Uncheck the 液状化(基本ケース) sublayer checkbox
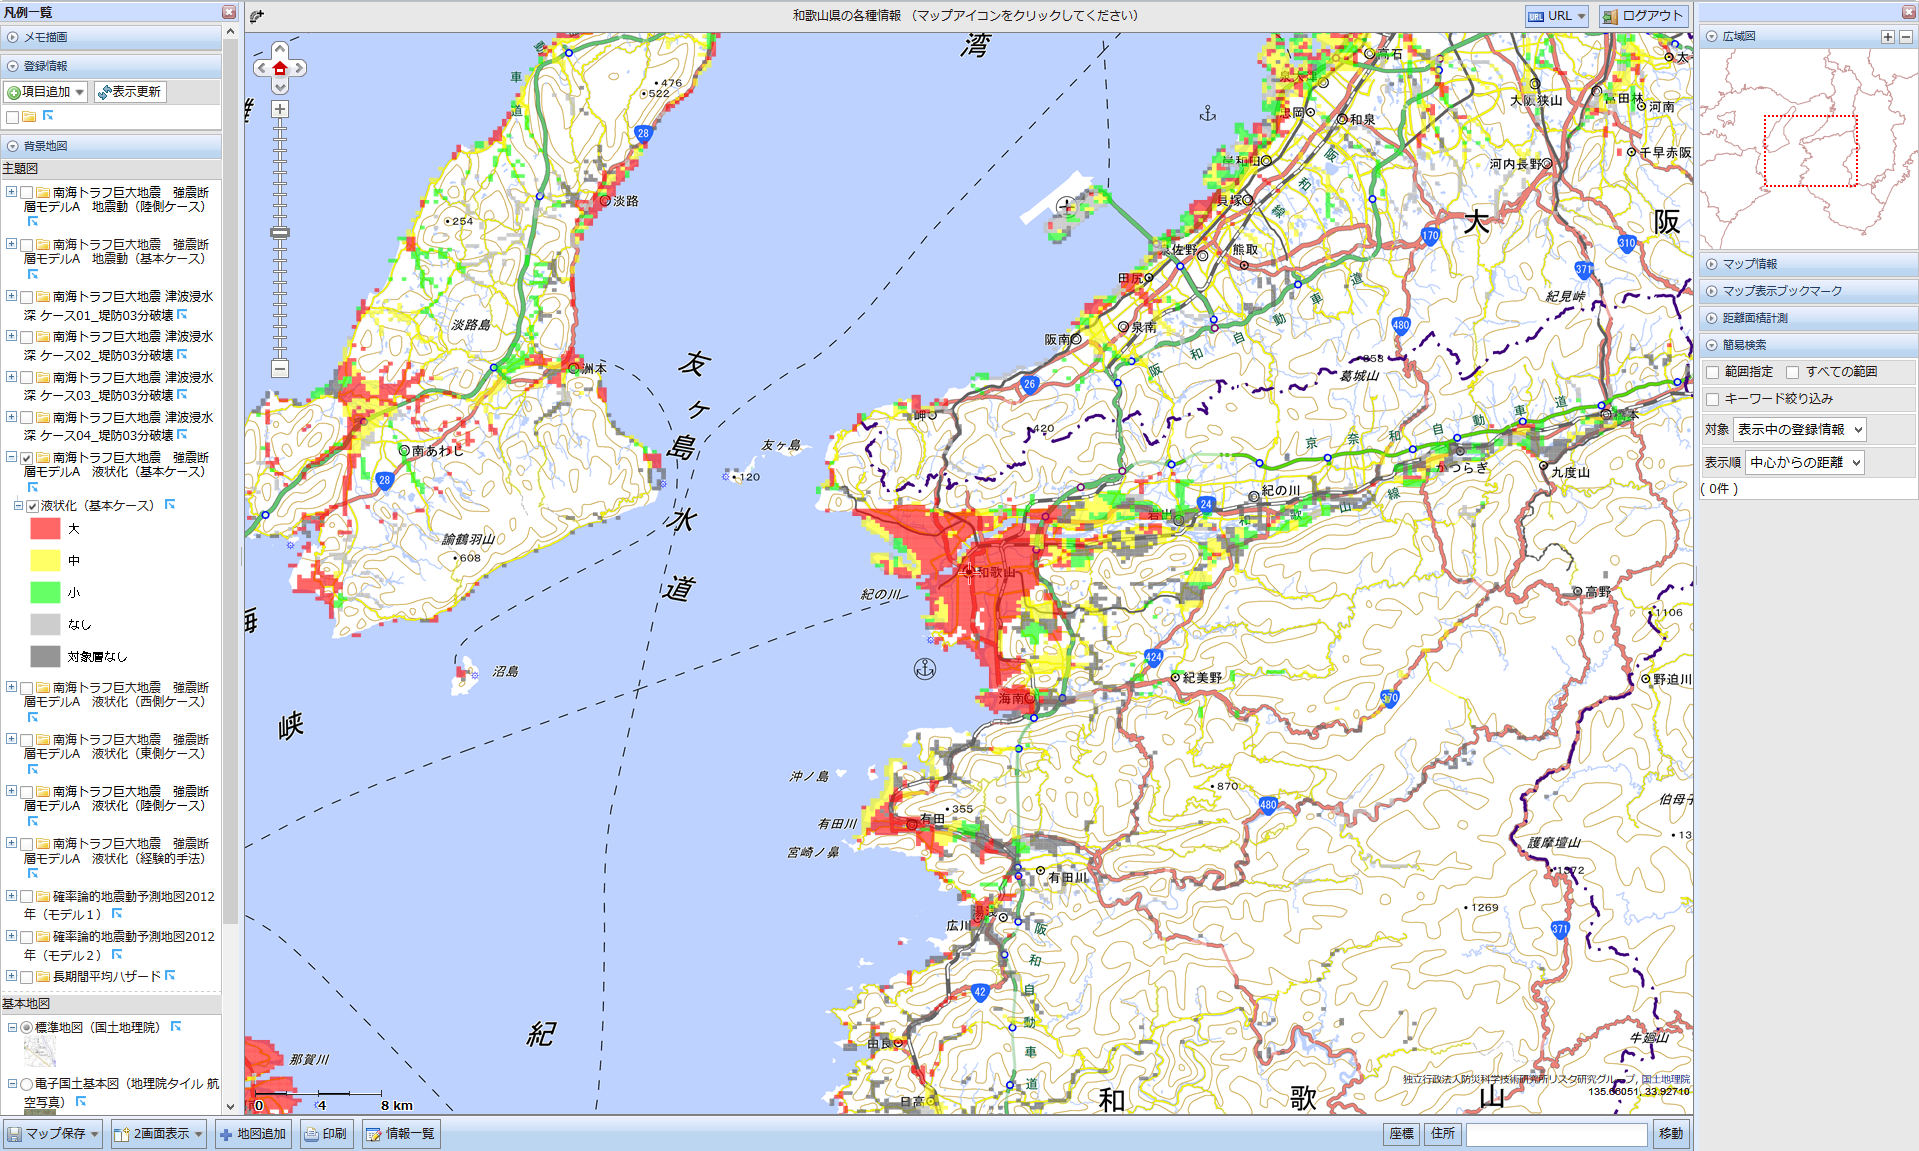 [x=33, y=506]
